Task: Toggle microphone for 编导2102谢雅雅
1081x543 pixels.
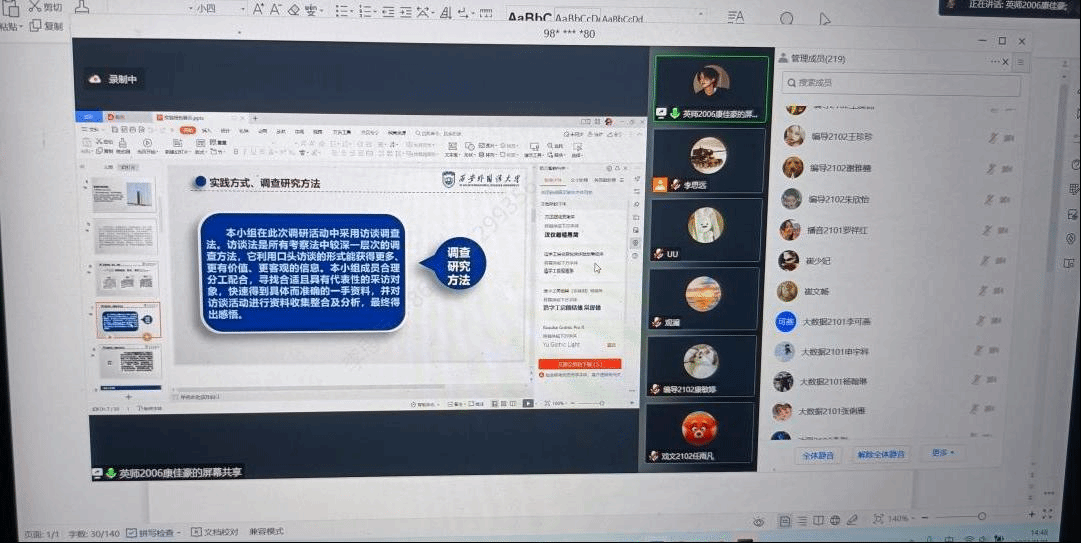Action: pos(994,169)
